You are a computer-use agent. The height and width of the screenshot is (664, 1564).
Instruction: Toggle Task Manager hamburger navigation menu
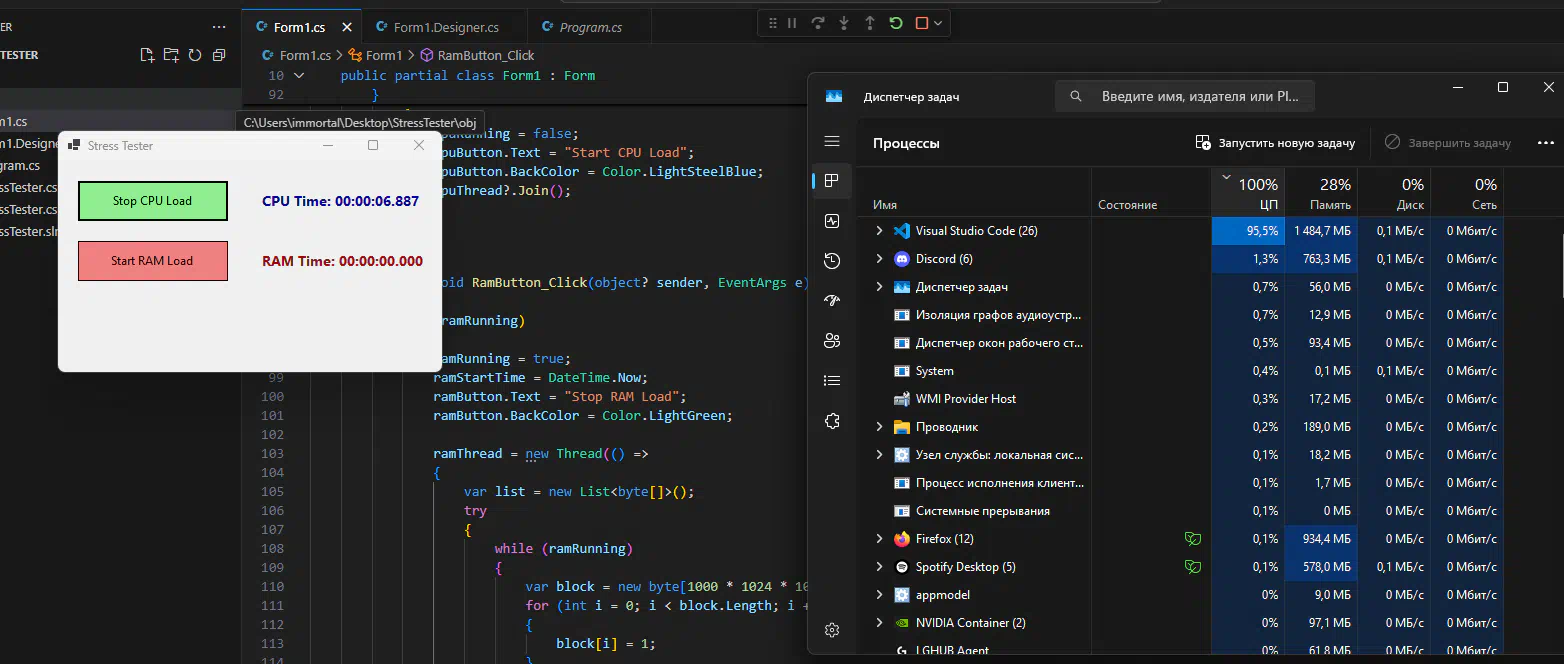pyautogui.click(x=832, y=142)
